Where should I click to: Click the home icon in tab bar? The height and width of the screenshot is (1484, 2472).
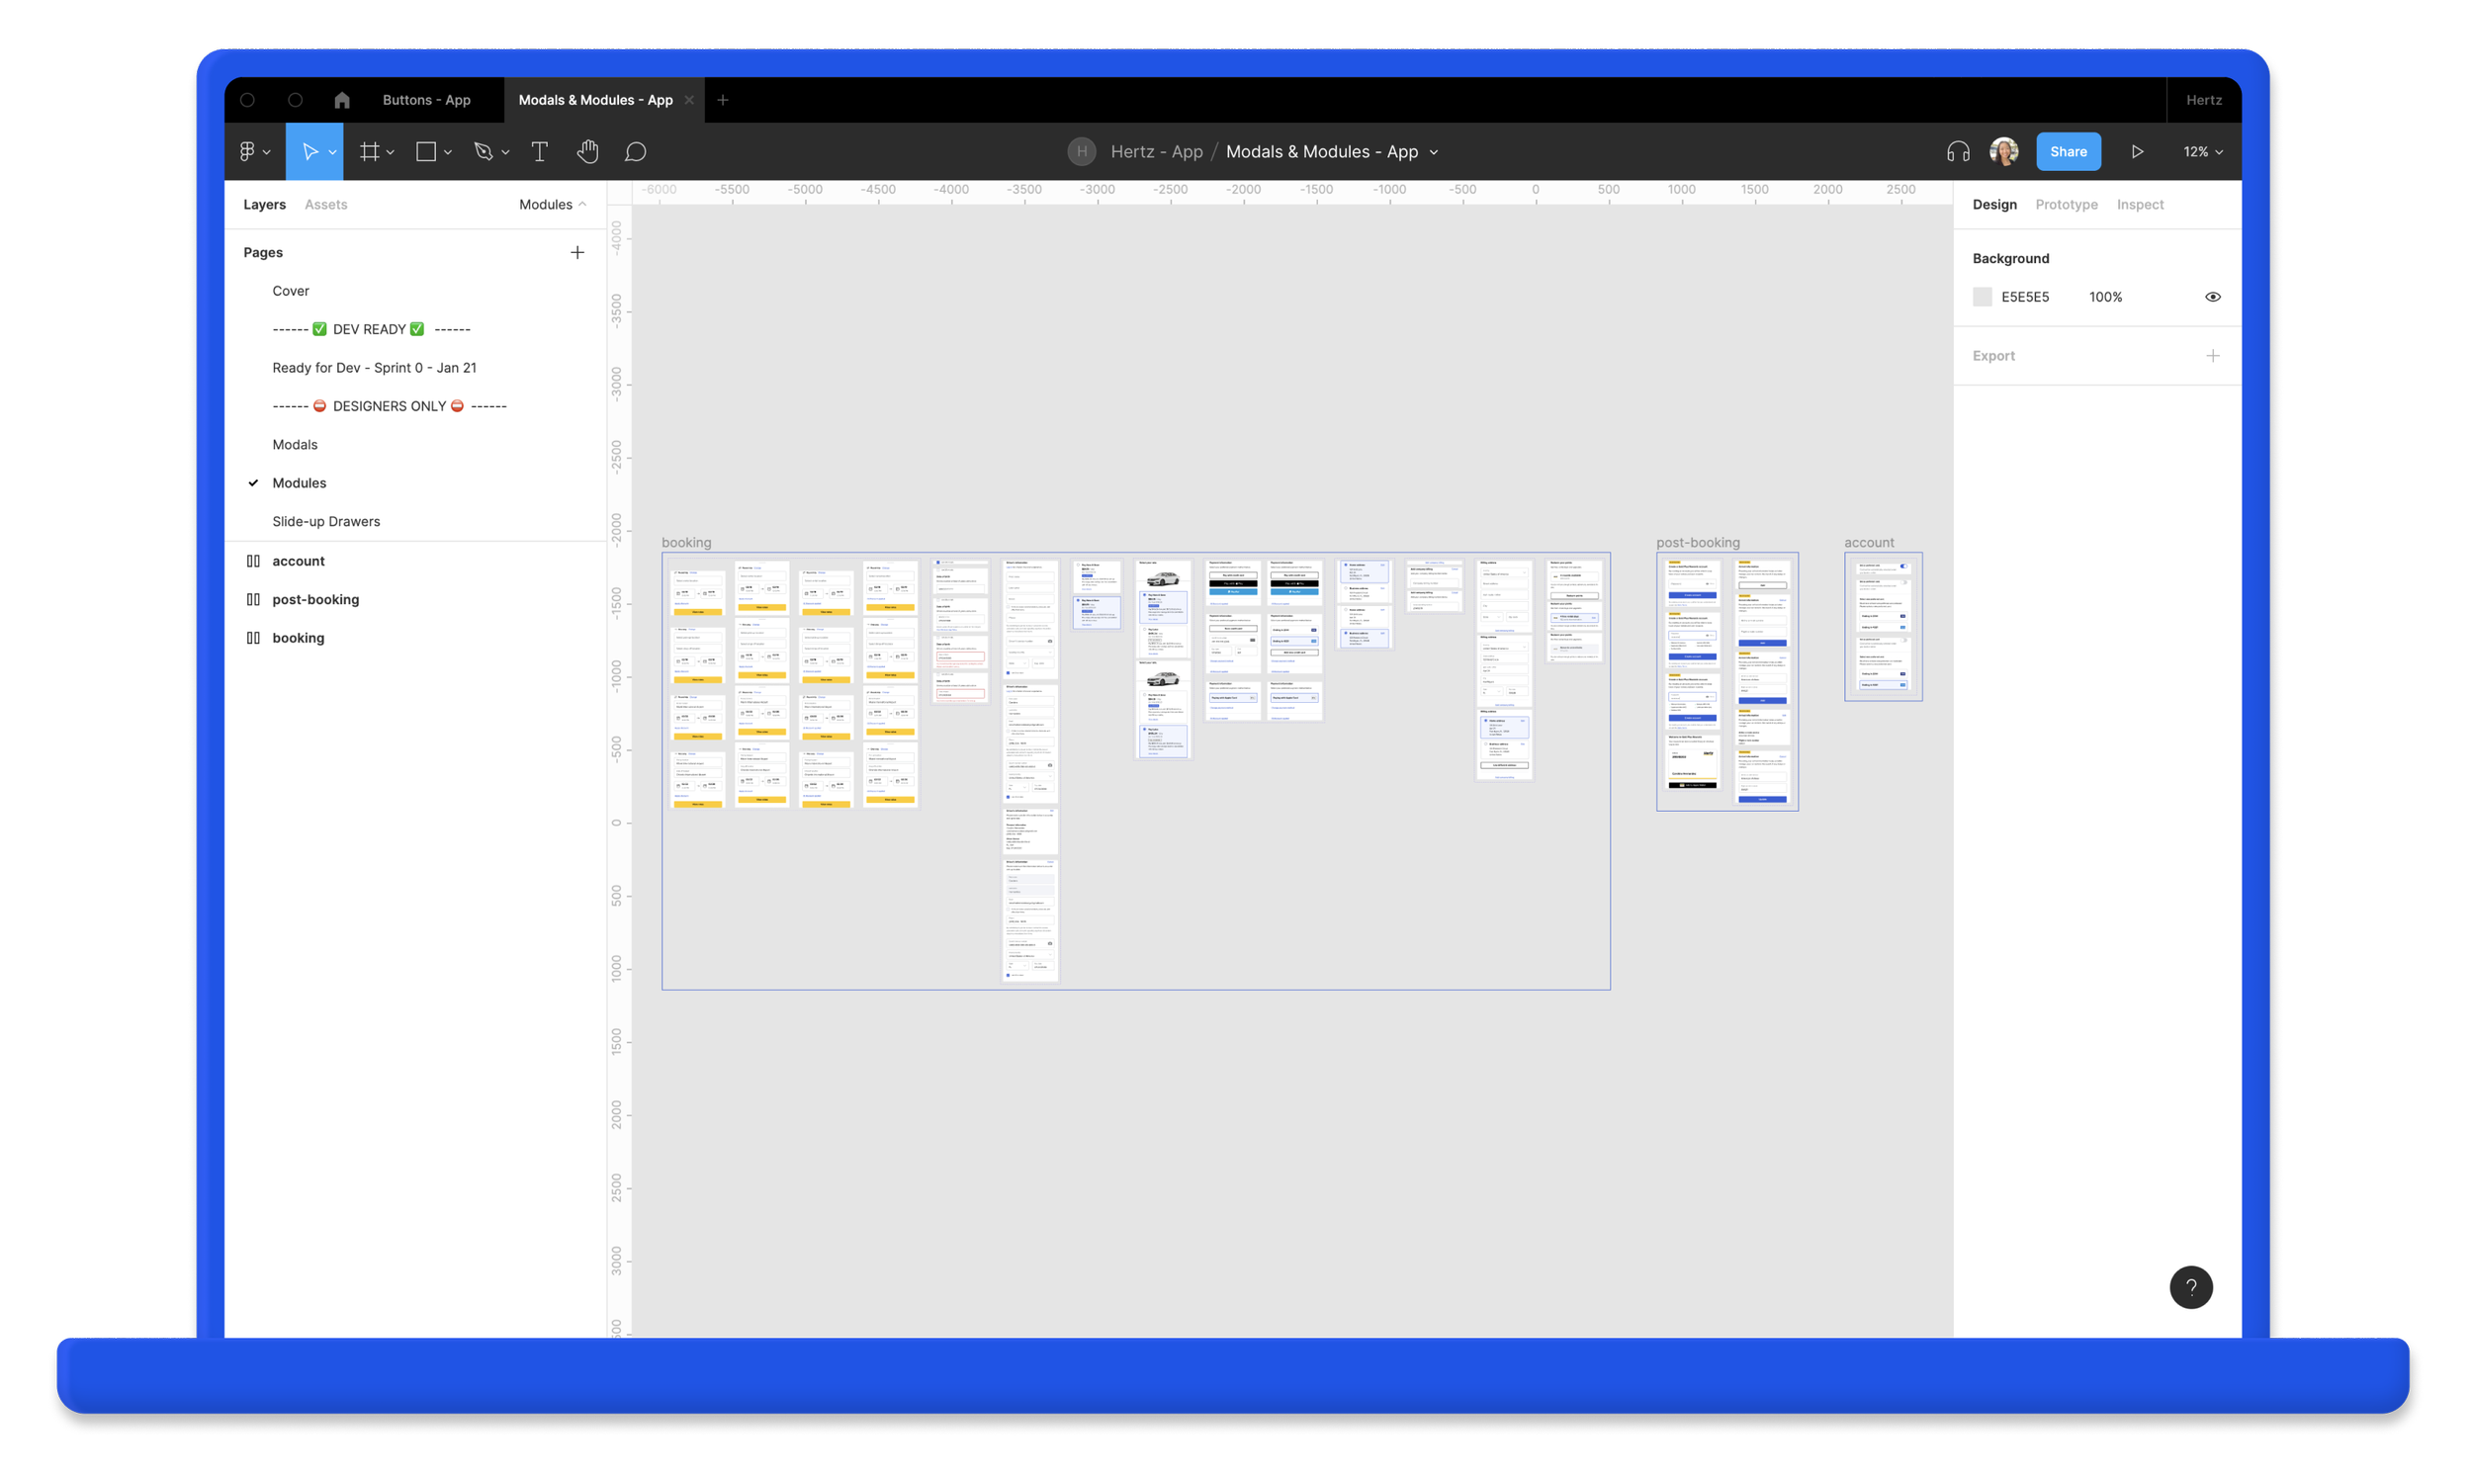[x=342, y=100]
